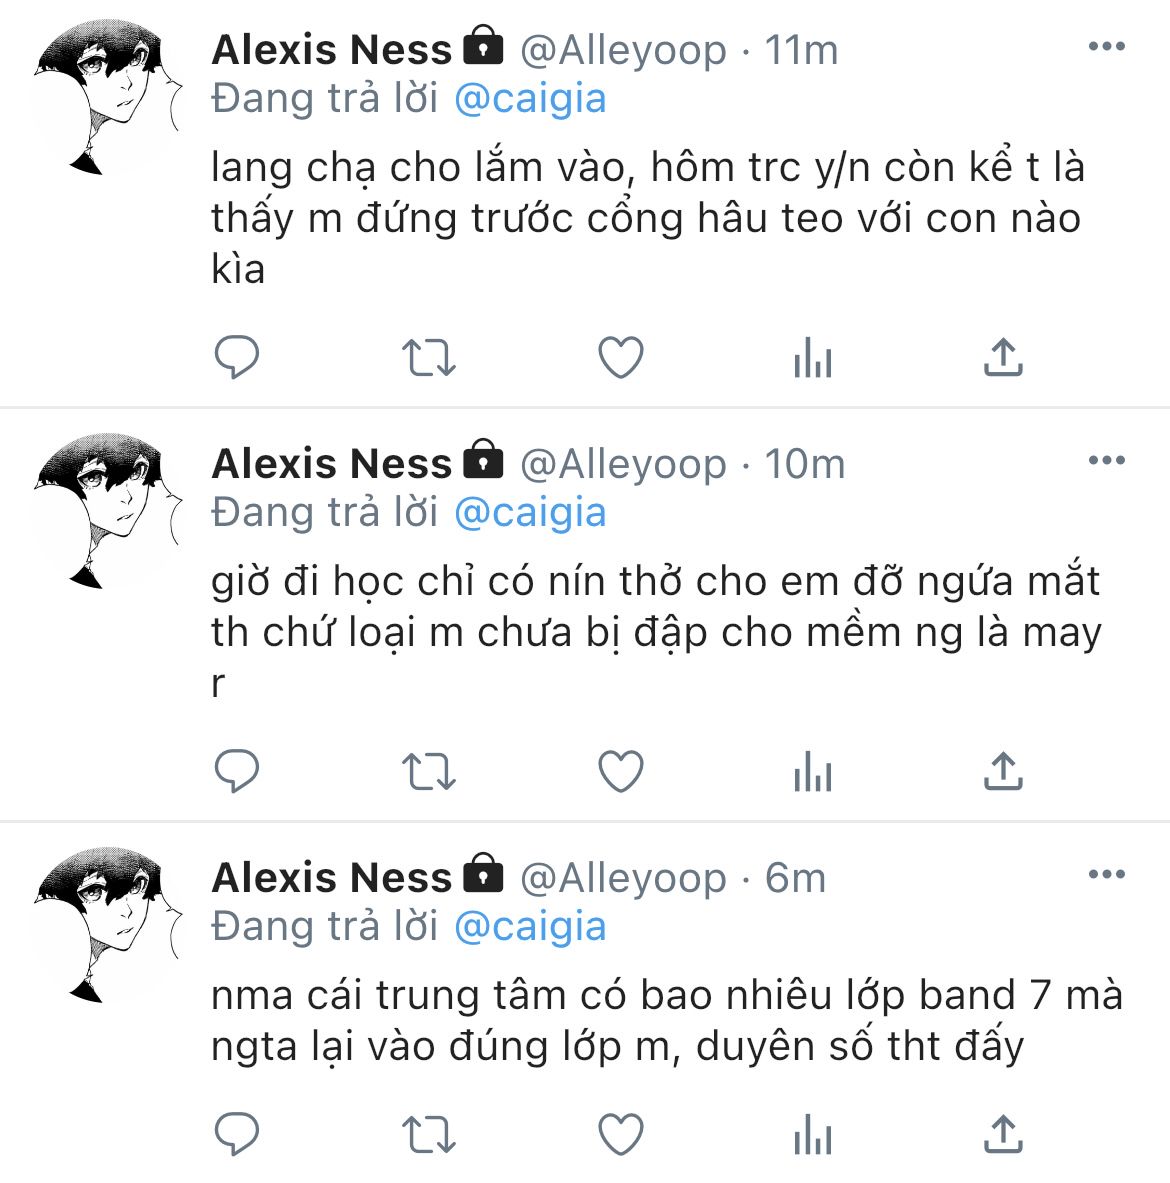Viewport: 1170px width, 1183px height.
Task: Like the tweet posted 10m ago
Action: (621, 771)
